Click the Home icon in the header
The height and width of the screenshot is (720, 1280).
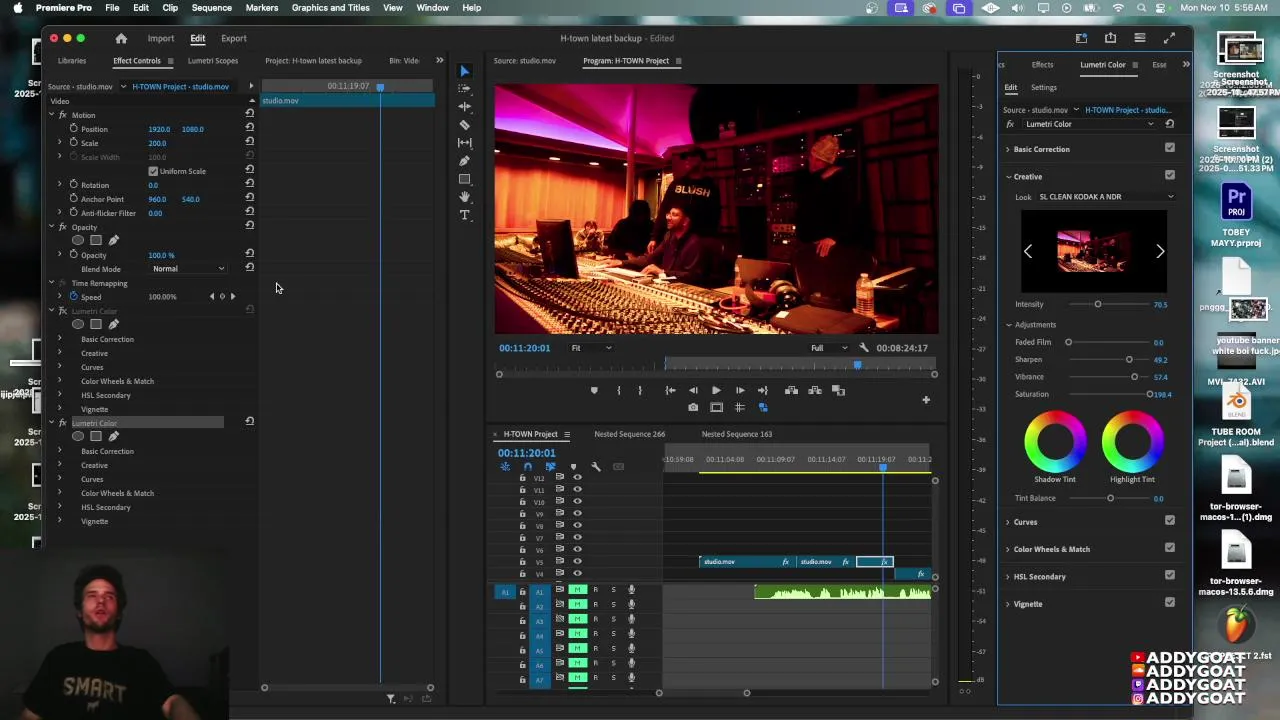click(x=121, y=38)
